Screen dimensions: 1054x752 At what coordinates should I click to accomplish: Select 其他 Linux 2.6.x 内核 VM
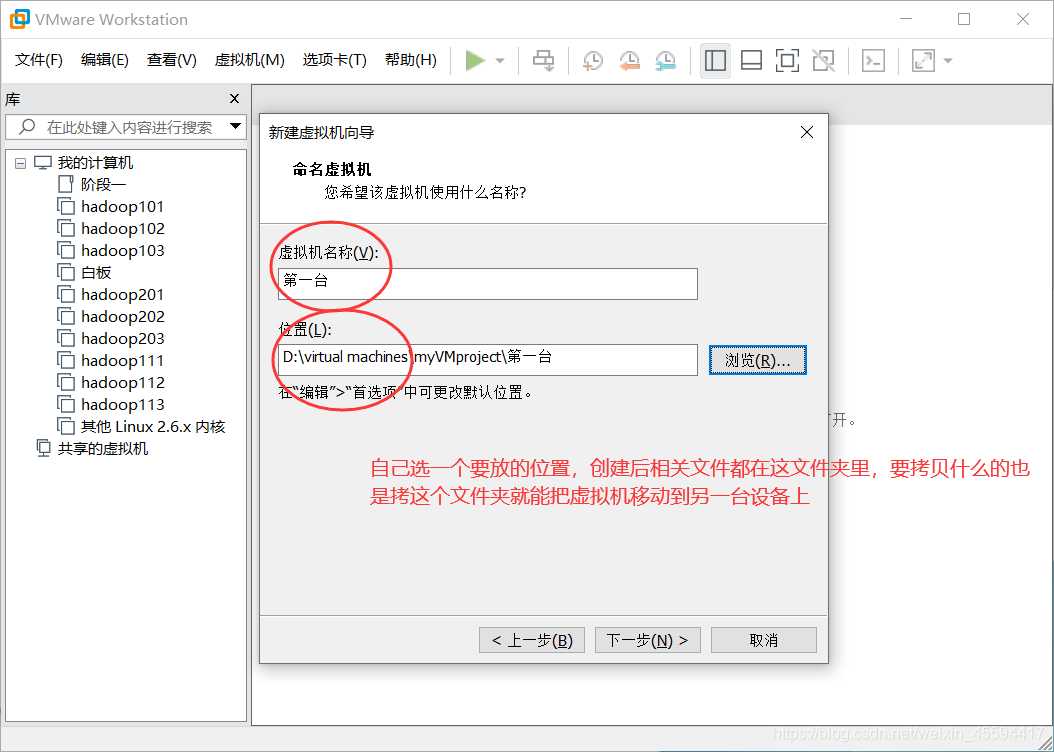pos(153,427)
